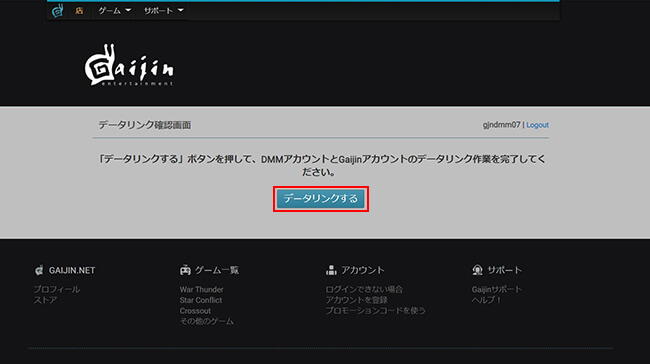
Task: Click the サポート footer heading
Action: click(x=504, y=270)
